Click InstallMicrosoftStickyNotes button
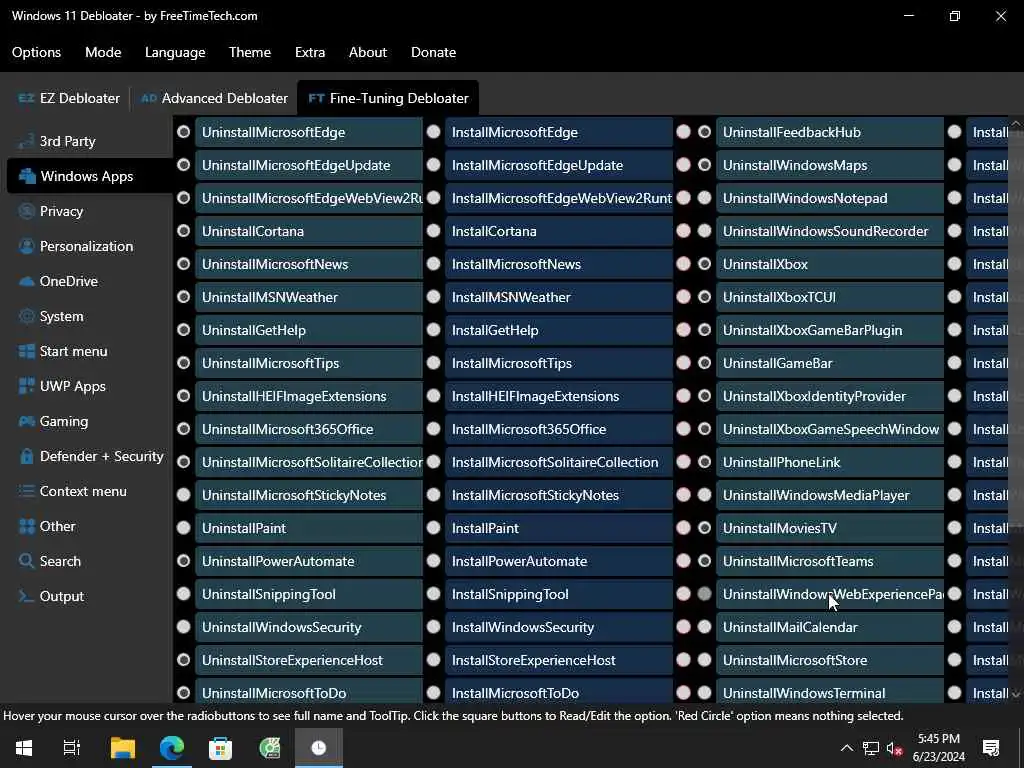1024x768 pixels. click(x=559, y=495)
